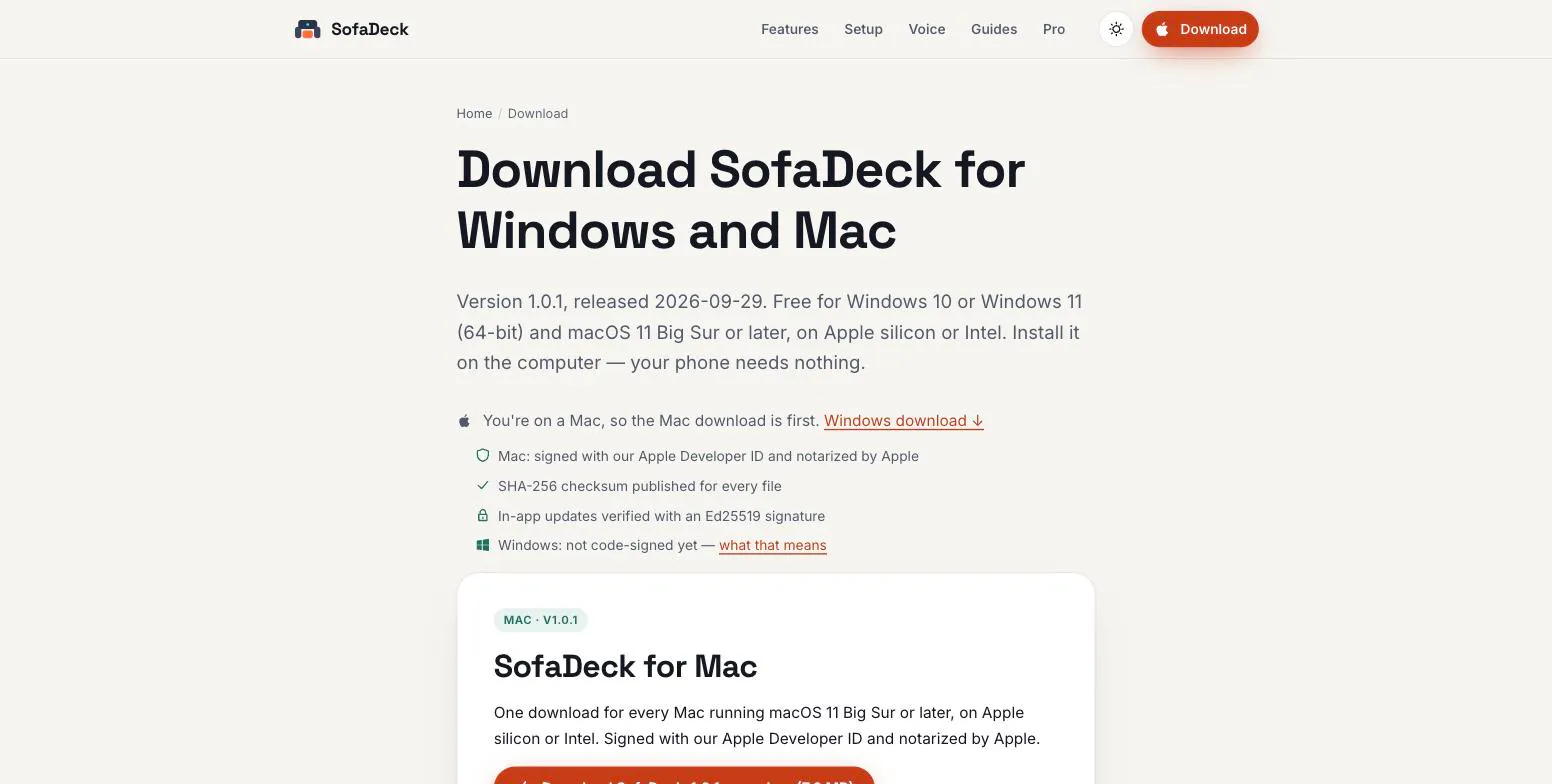Click the lock icon beside Ed25519 signature line
Screen dimensions: 1552x784
pyautogui.click(x=482, y=516)
